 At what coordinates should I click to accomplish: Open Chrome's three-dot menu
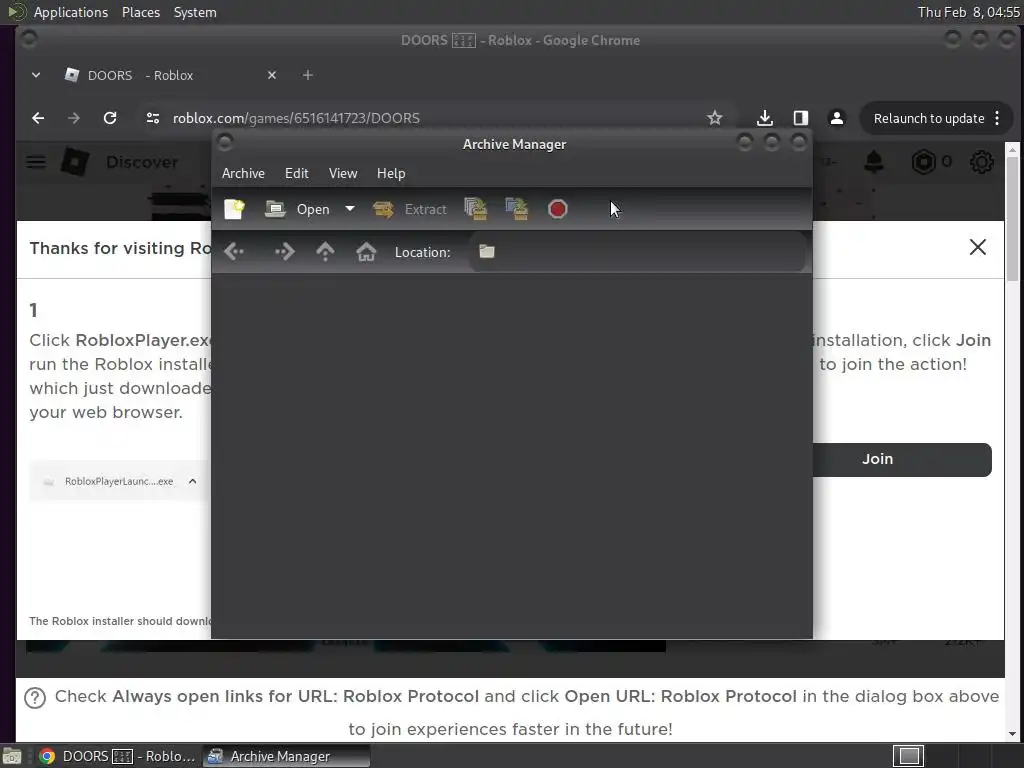997,118
